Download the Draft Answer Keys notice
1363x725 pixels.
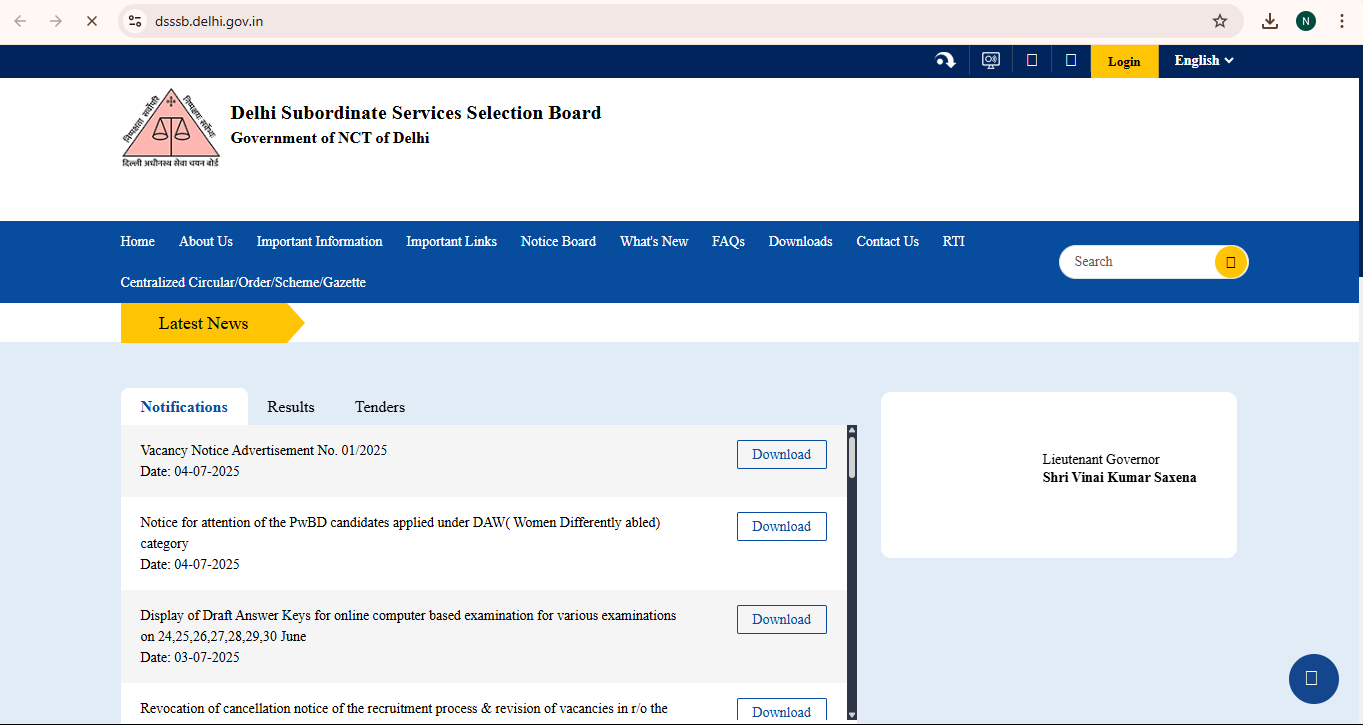tap(781, 619)
